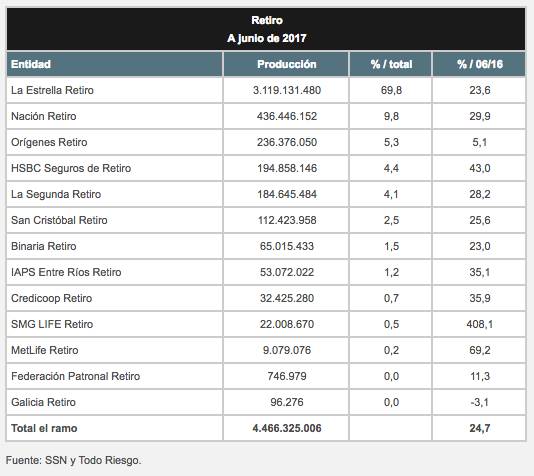Image resolution: width=534 pixels, height=476 pixels.
Task: Click the 43,0 variation cell
Action: coord(479,168)
